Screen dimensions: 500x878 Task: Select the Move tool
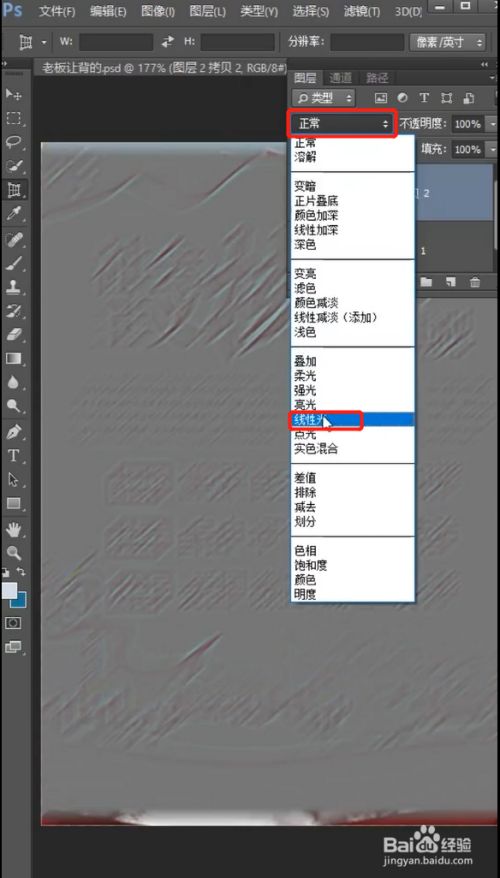click(13, 94)
